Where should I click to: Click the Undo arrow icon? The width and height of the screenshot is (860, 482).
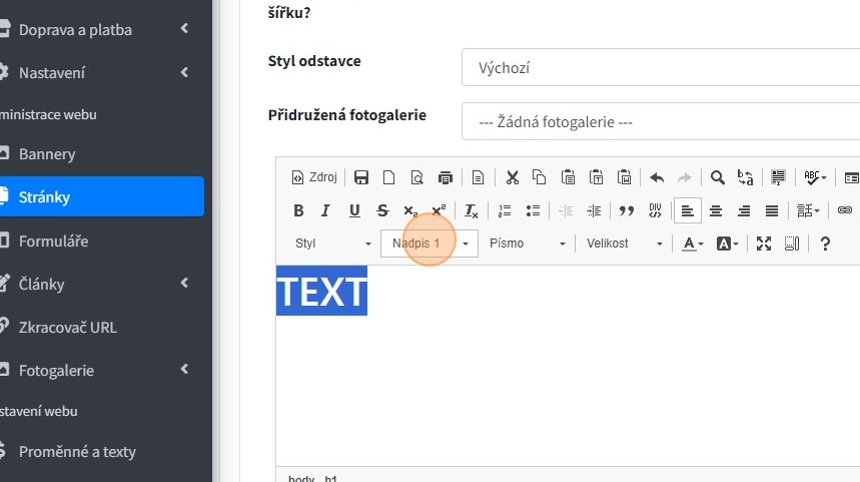[x=656, y=178]
